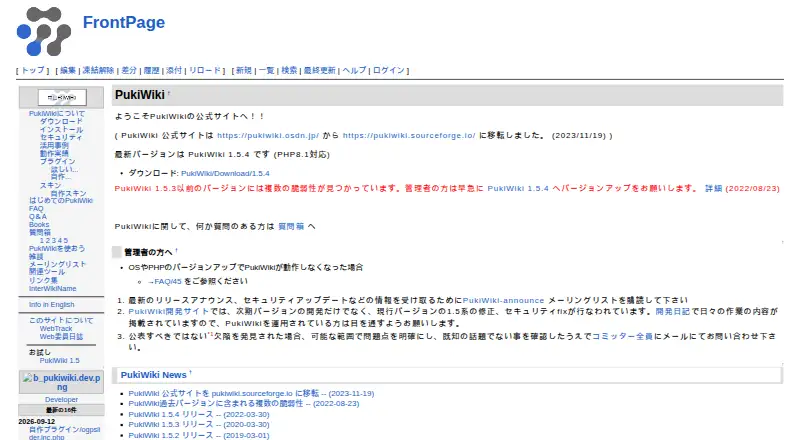Open the PukiWiki News heading link

pos(154,375)
